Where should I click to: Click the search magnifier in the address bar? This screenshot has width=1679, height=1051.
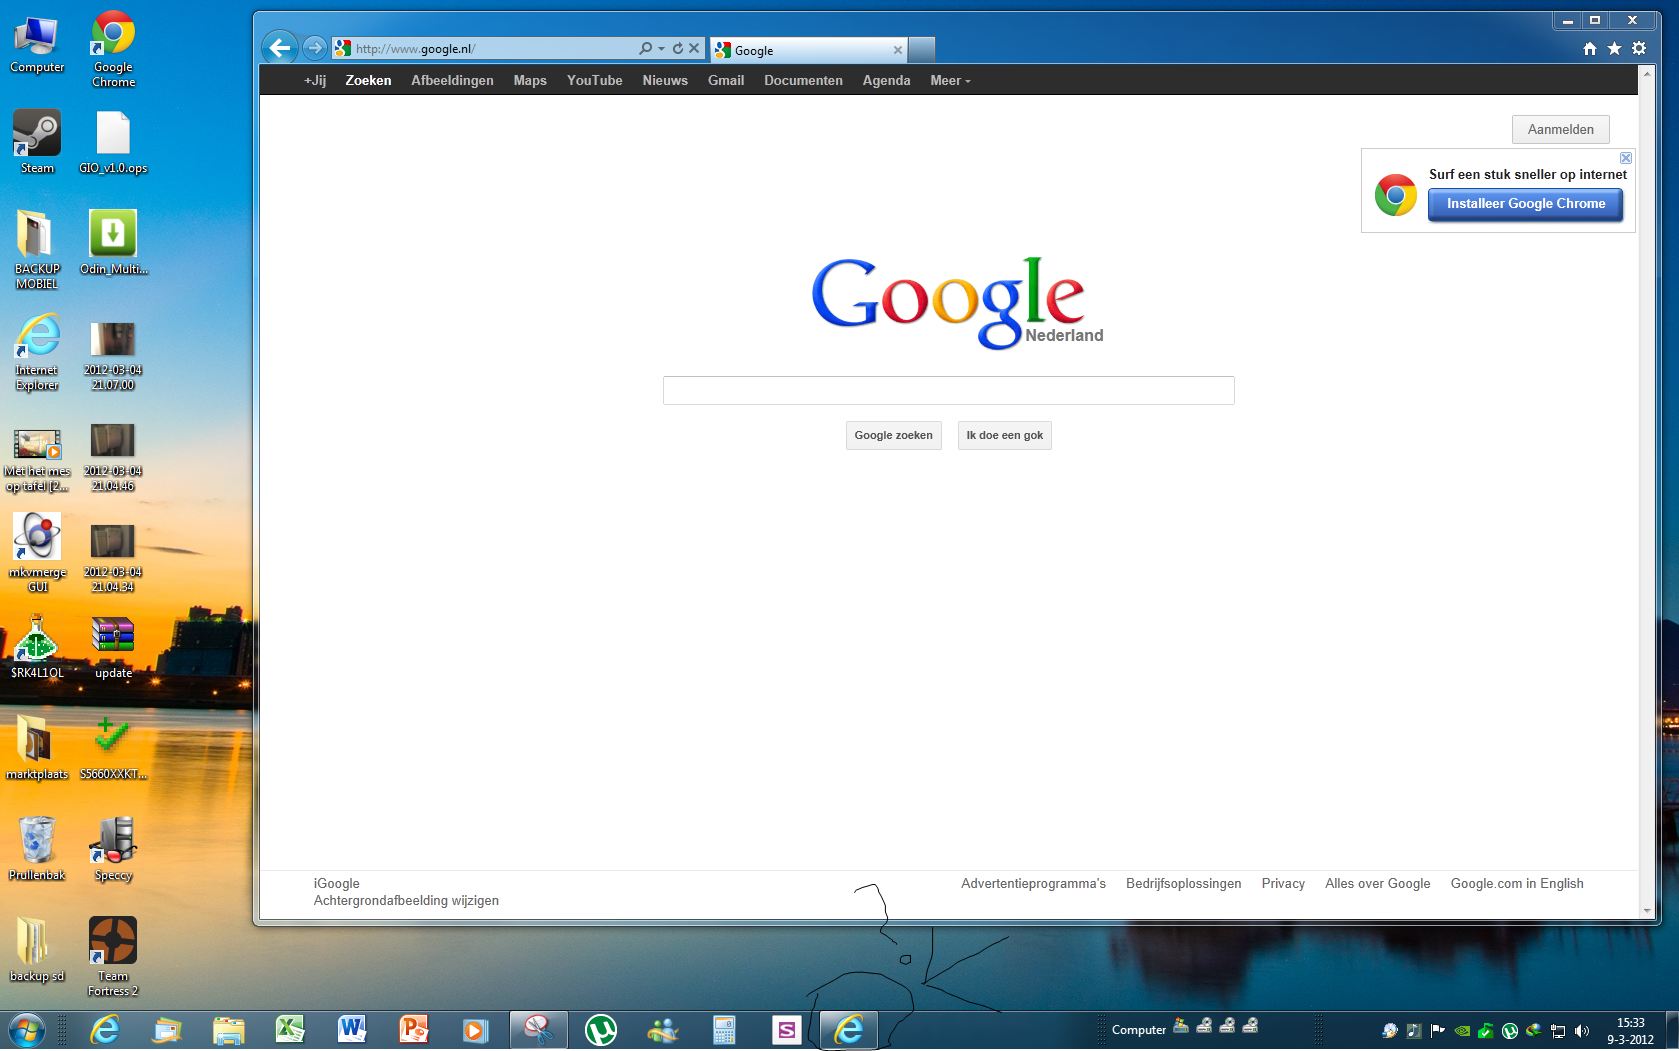(646, 48)
